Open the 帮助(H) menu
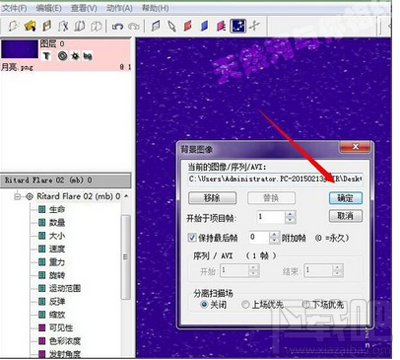Screen dimensions: 400x360 pyautogui.click(x=155, y=8)
